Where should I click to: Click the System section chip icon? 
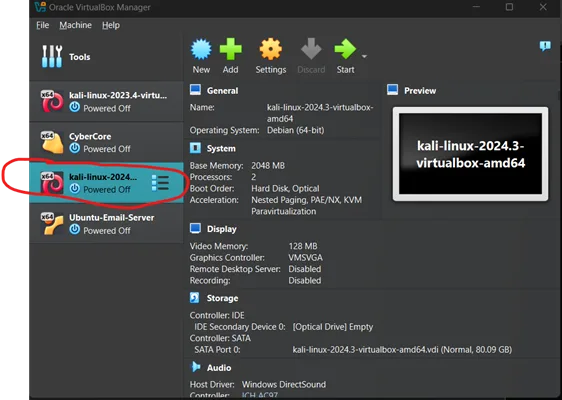195,148
